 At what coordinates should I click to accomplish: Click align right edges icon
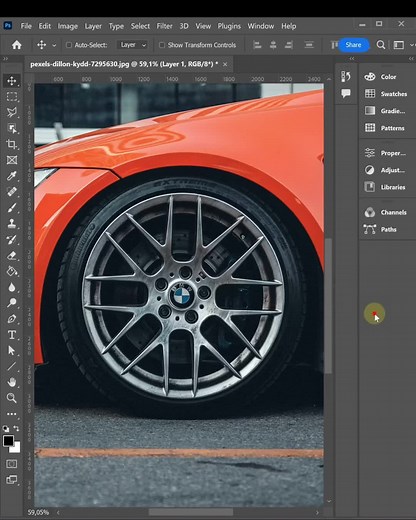coord(289,45)
